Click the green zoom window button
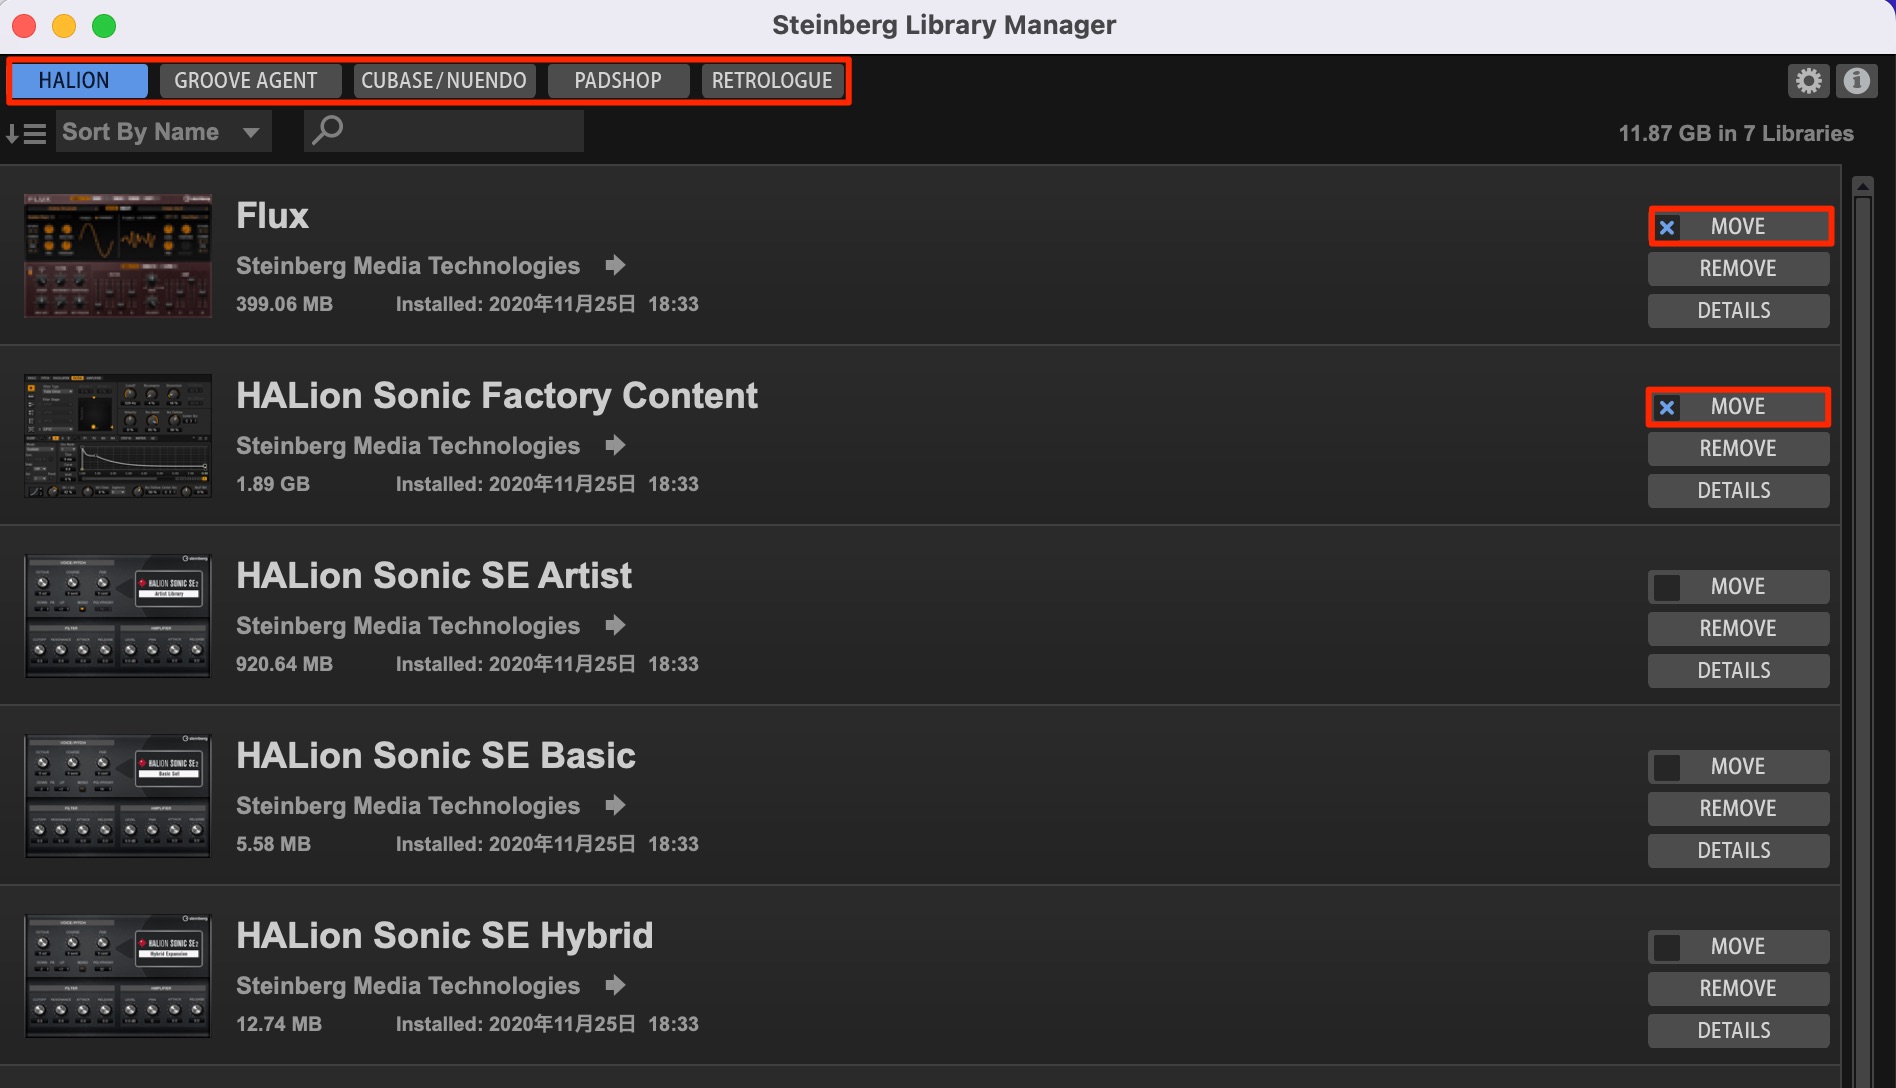This screenshot has width=1896, height=1088. (104, 25)
